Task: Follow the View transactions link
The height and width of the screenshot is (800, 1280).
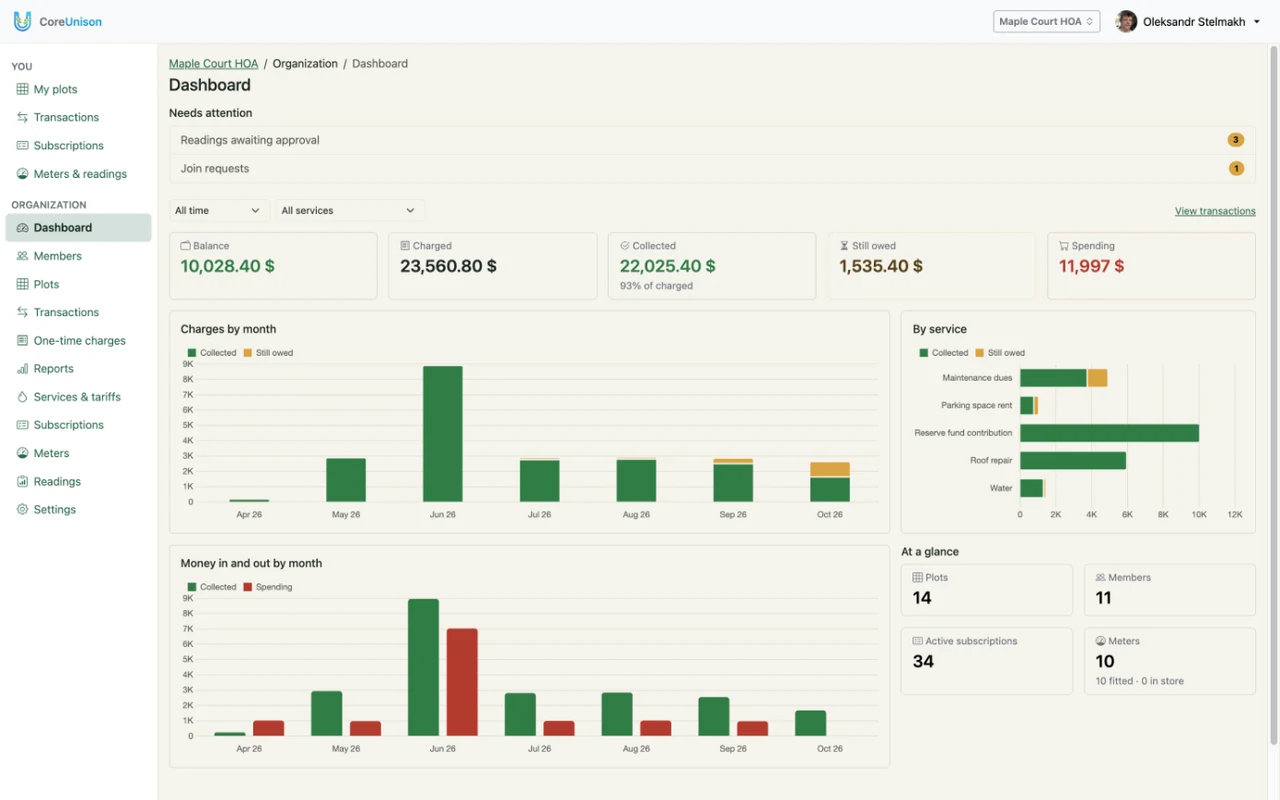Action: pos(1215,211)
